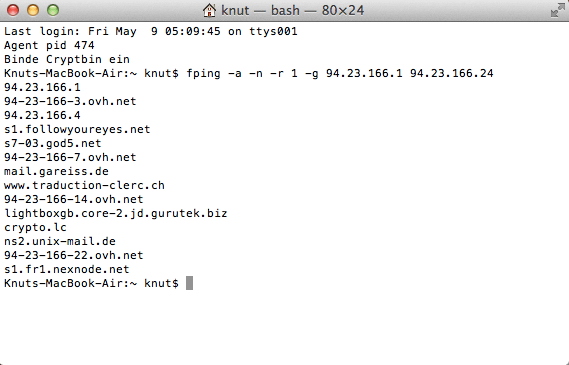
Task: Click output line 'mail.gareiss.de'
Action: 56,171
